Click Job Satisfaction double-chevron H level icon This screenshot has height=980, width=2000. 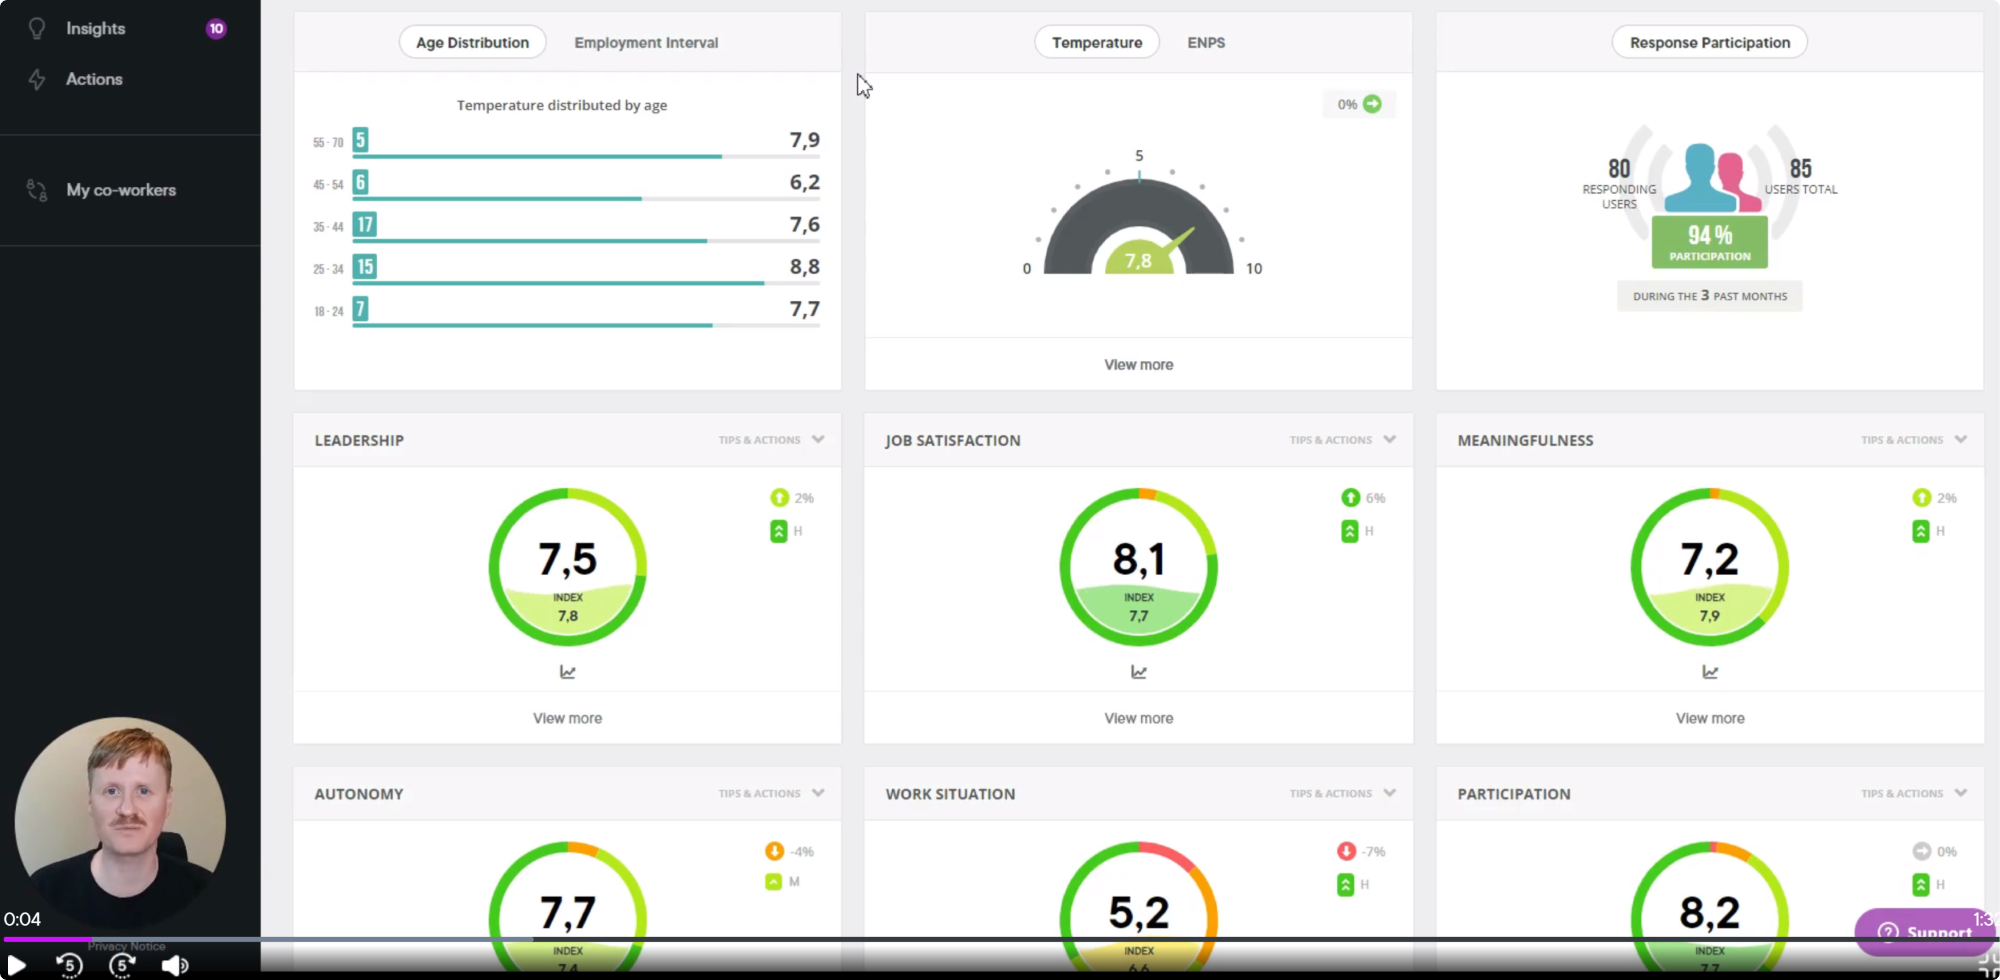coord(1350,531)
